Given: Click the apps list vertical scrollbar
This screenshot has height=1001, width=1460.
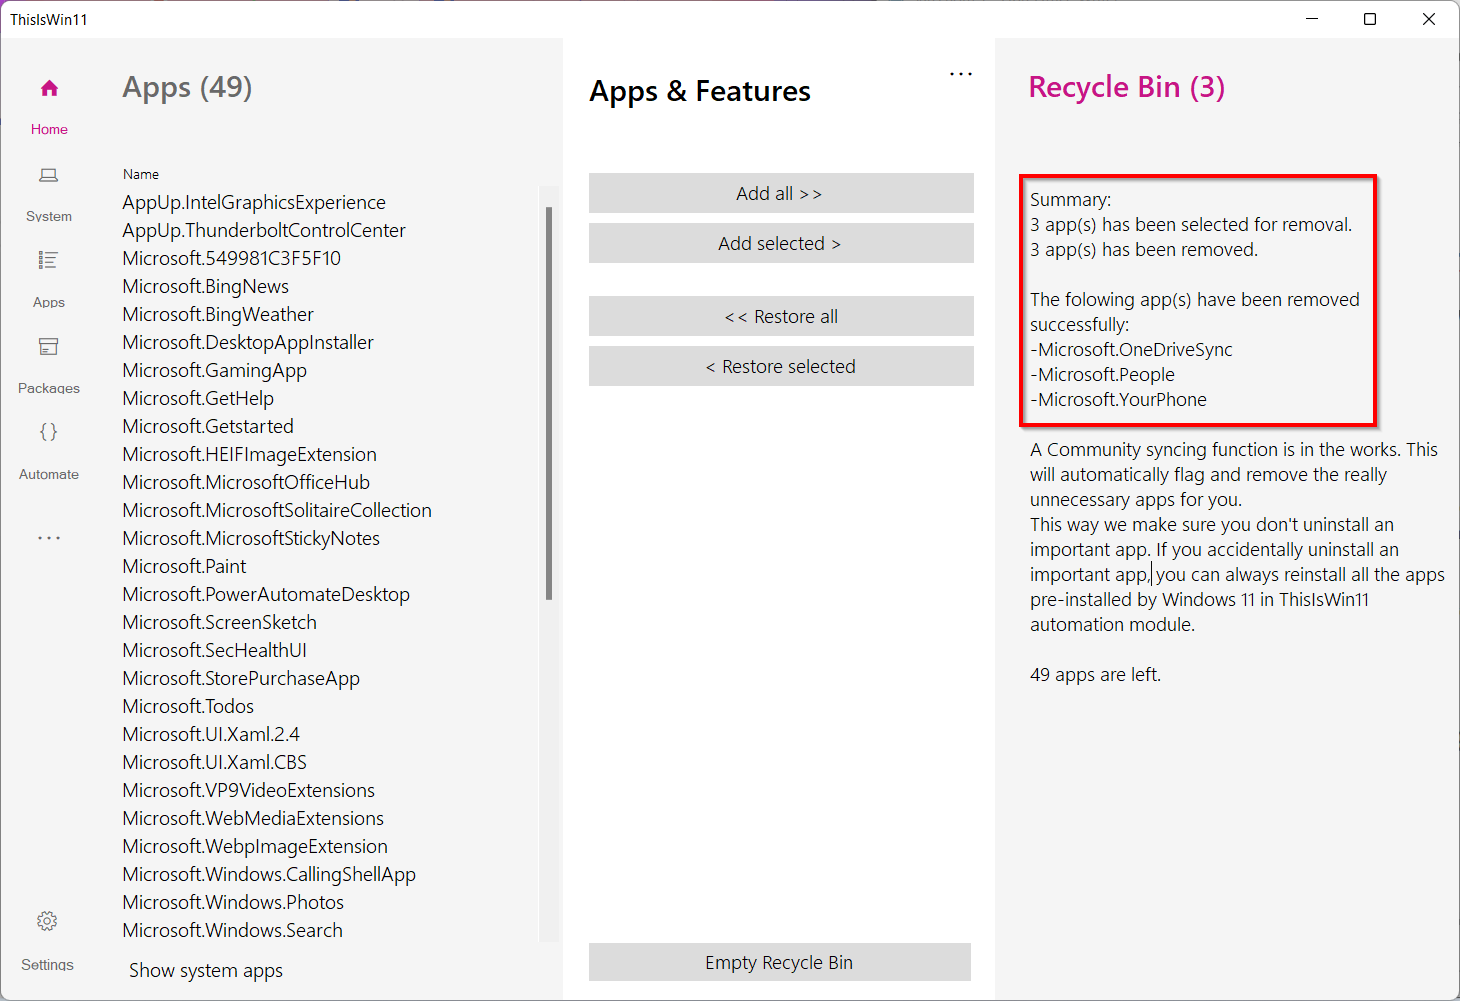Looking at the screenshot, I should [549, 402].
